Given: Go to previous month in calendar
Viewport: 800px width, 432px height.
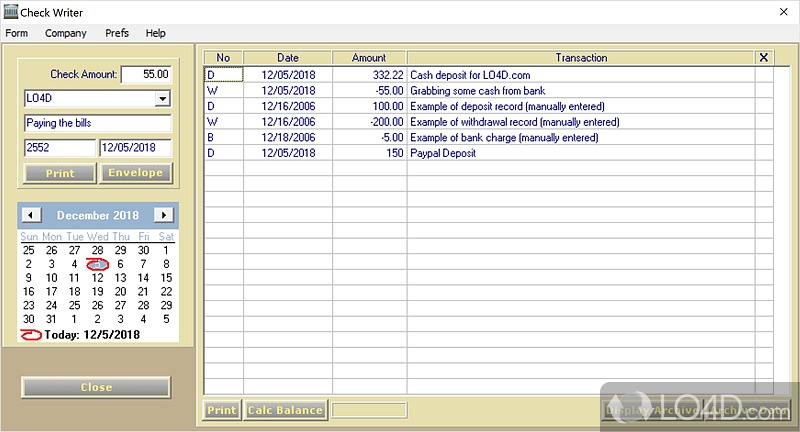Looking at the screenshot, I should pos(32,215).
